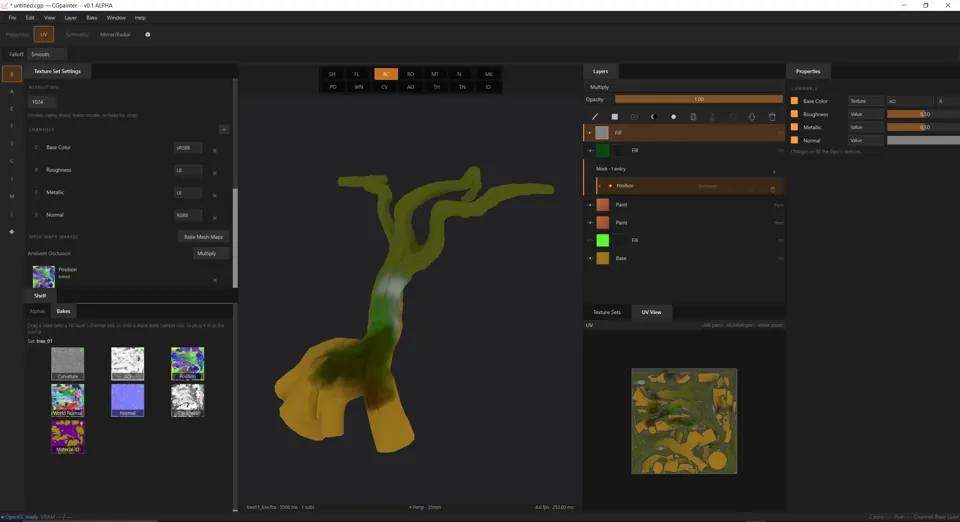
Task: Select the M tool in the left sidebar
Action: click(x=12, y=196)
